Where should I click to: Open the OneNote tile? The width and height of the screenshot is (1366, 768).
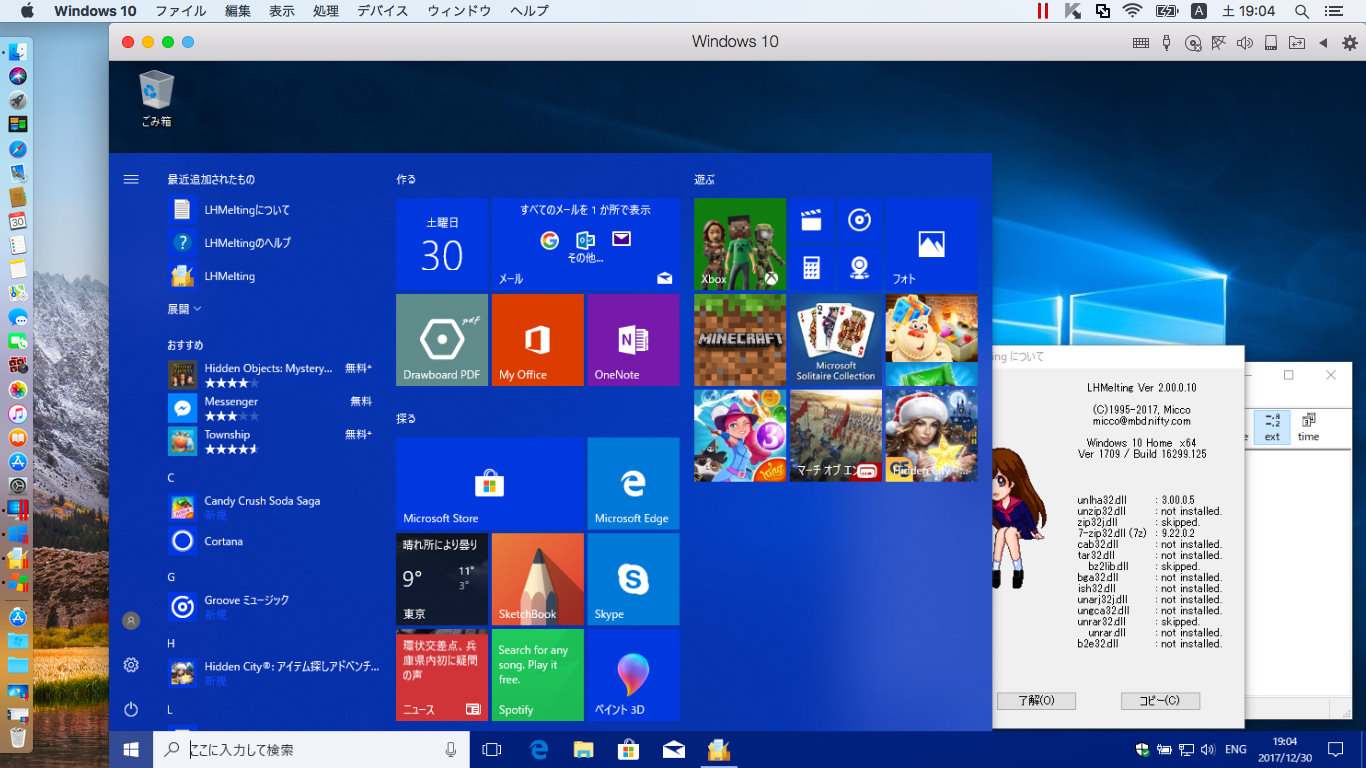click(633, 340)
